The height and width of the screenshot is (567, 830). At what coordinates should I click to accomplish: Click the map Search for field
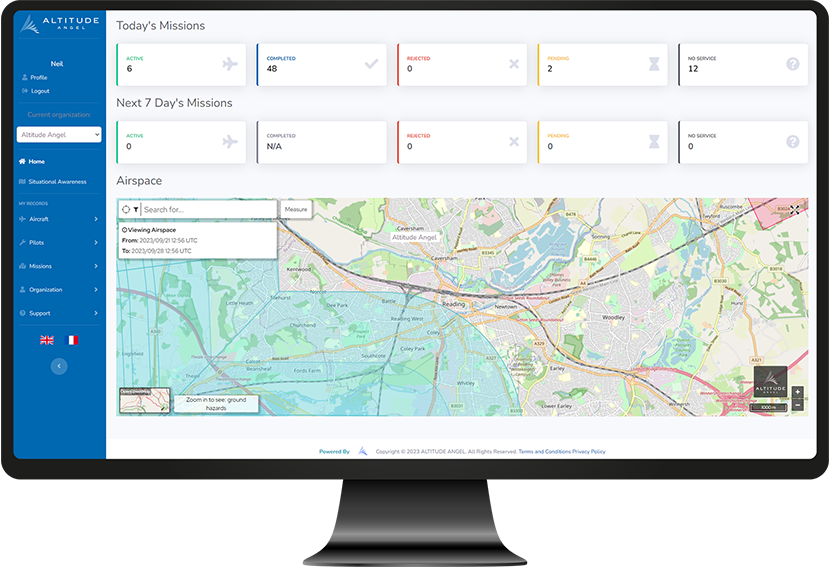tap(209, 210)
